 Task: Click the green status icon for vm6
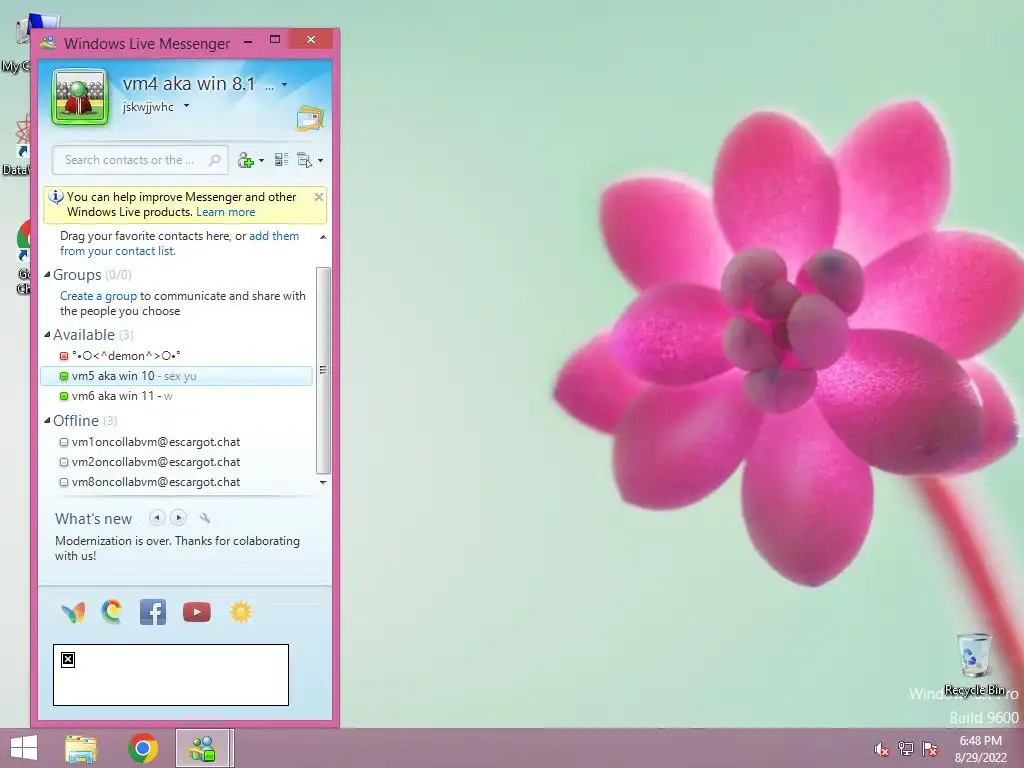63,396
